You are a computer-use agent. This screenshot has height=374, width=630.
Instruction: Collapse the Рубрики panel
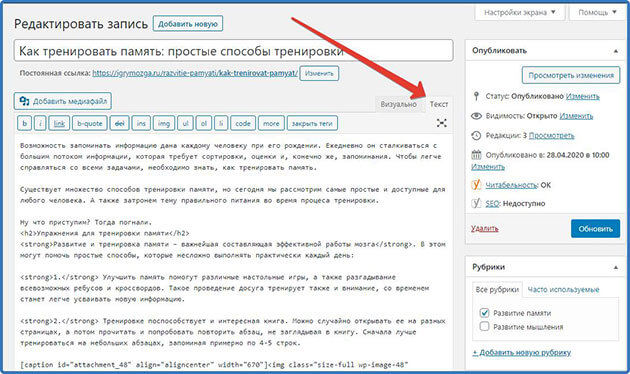tap(616, 268)
